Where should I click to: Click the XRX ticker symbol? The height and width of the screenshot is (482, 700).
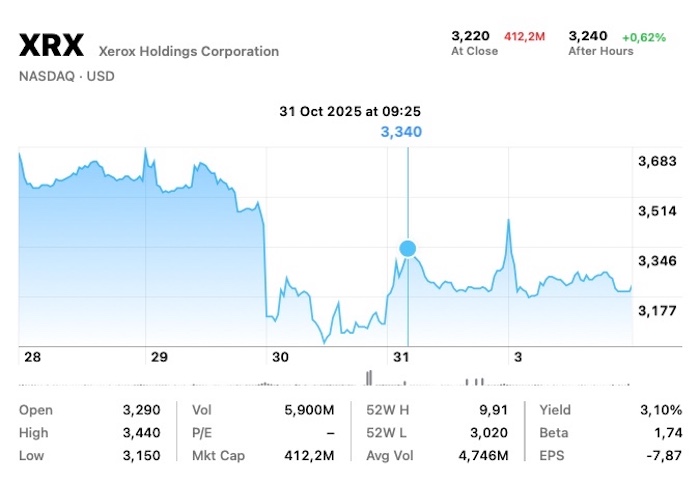(52, 46)
